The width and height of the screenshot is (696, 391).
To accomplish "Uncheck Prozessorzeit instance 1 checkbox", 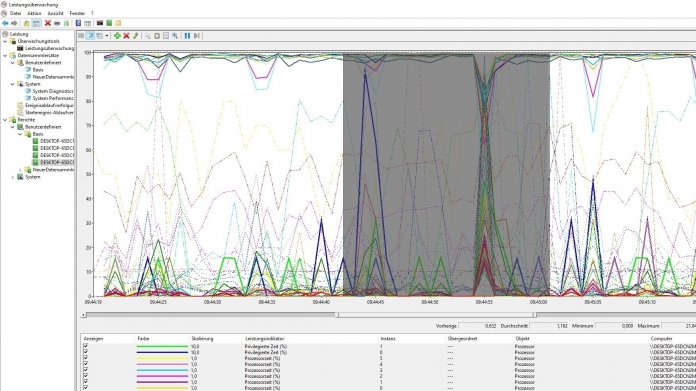I will pos(86,381).
